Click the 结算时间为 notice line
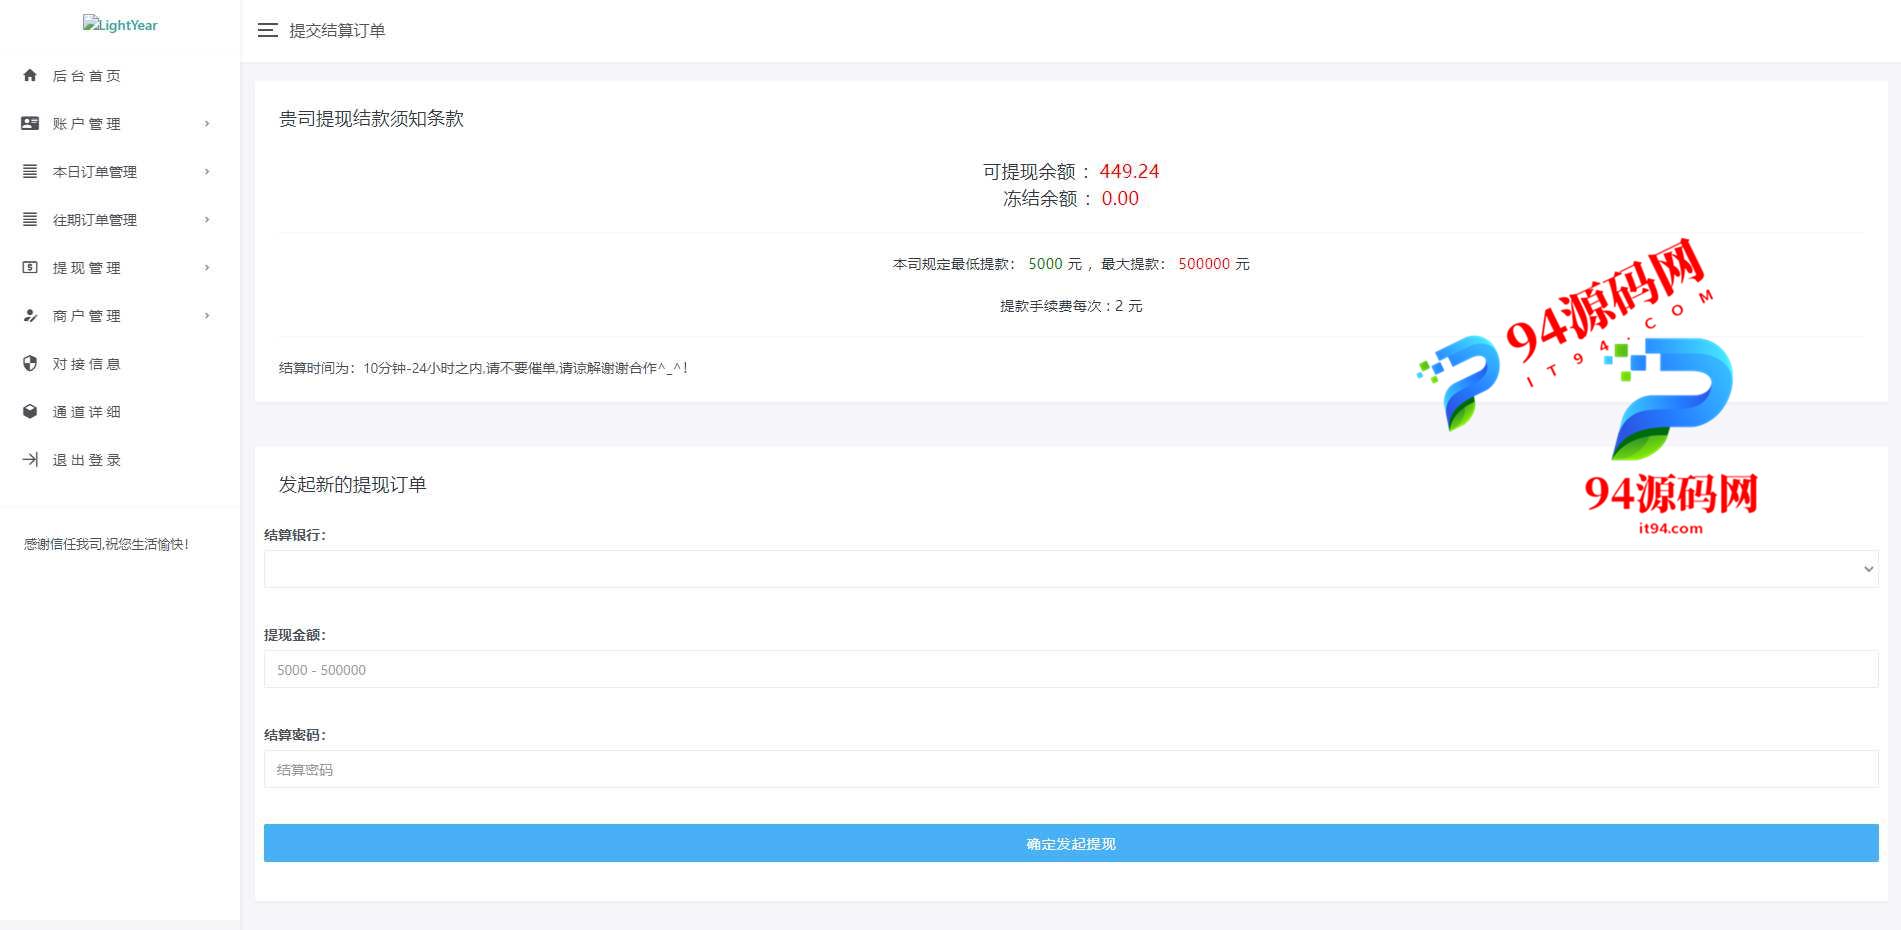 (483, 368)
